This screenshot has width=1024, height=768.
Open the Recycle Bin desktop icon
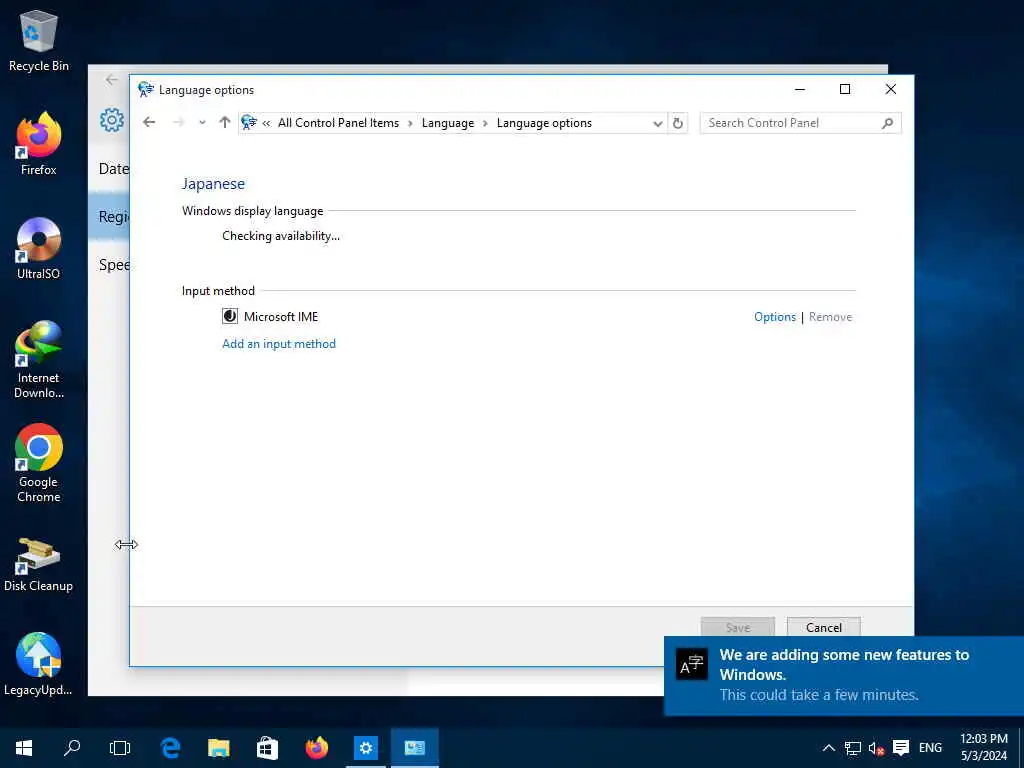coord(39,41)
